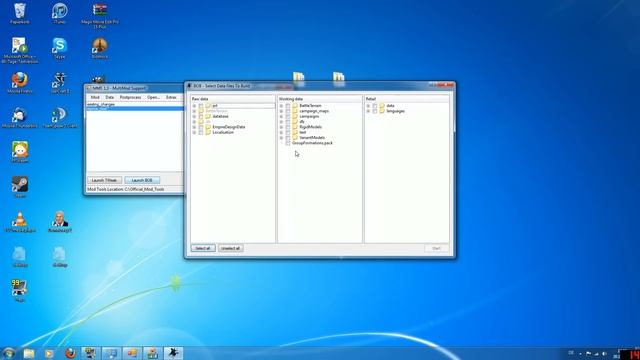Click the Mod Tools Location status text
Screen dimensions: 640x360
(126, 189)
